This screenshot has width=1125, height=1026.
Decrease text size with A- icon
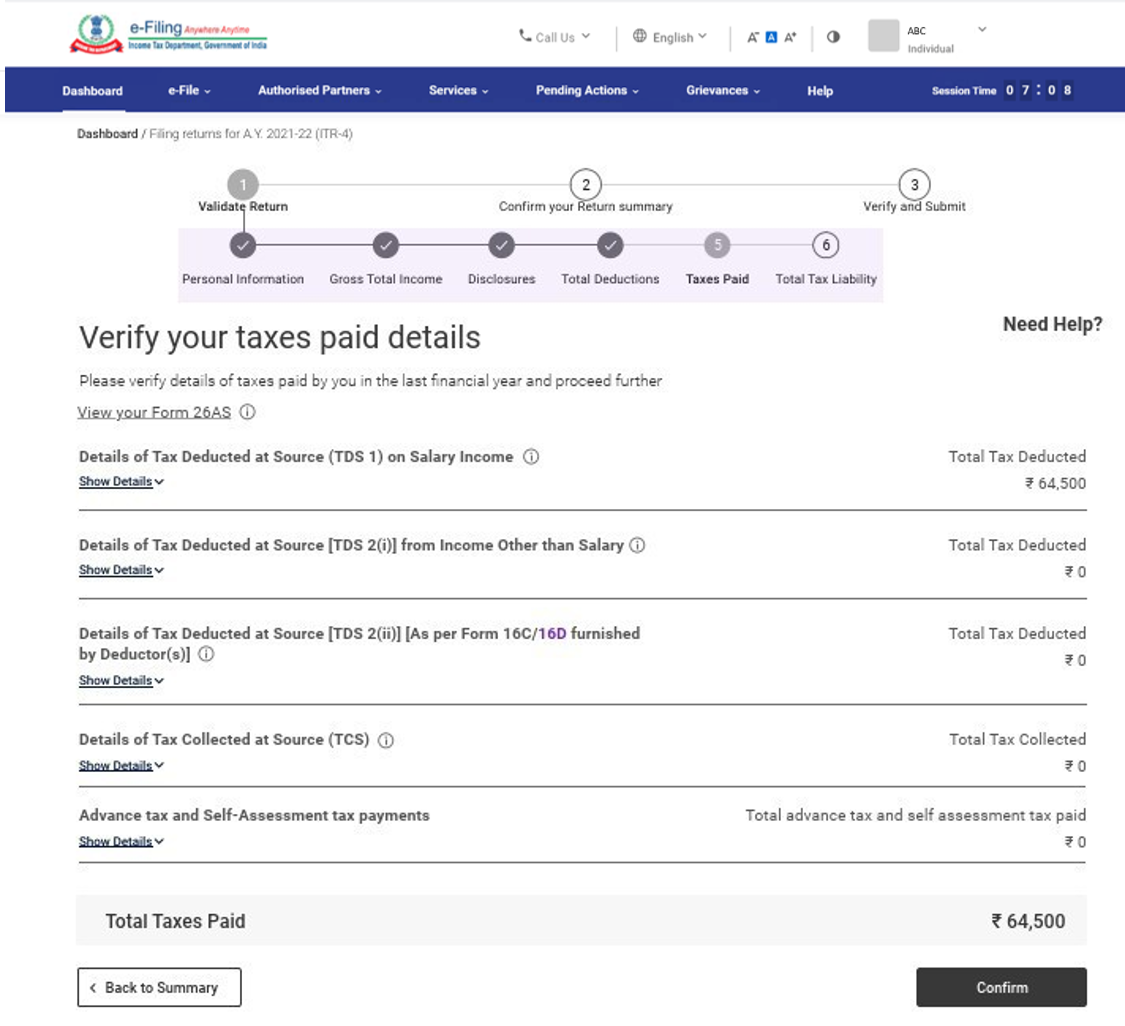(753, 36)
